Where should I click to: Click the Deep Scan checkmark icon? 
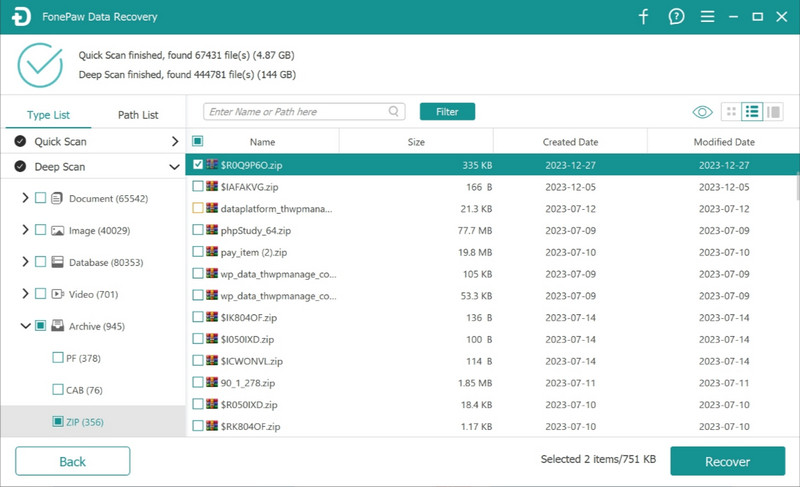pyautogui.click(x=20, y=166)
